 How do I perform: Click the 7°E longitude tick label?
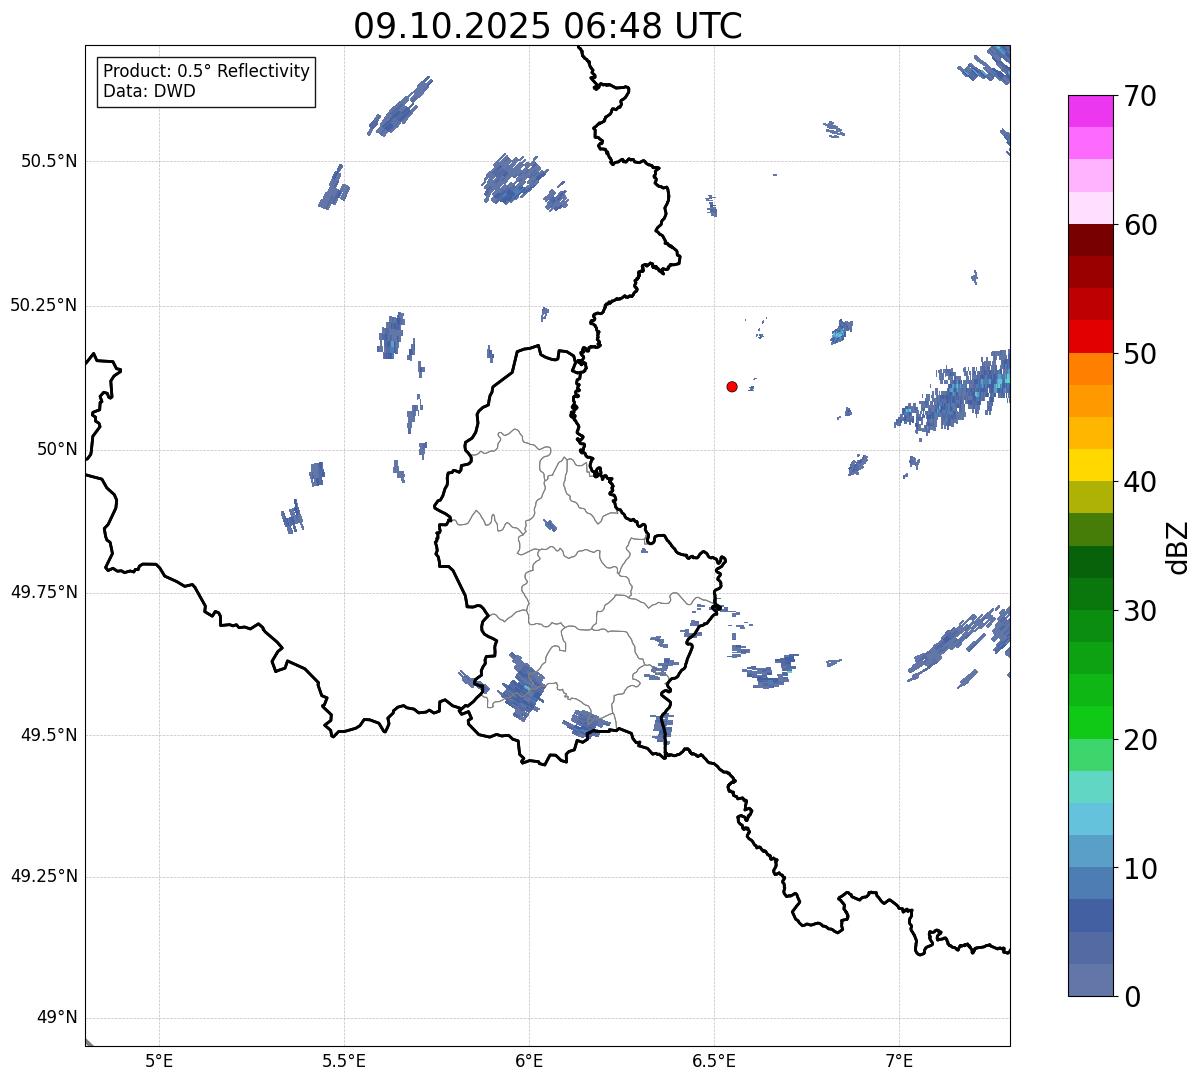(899, 1059)
